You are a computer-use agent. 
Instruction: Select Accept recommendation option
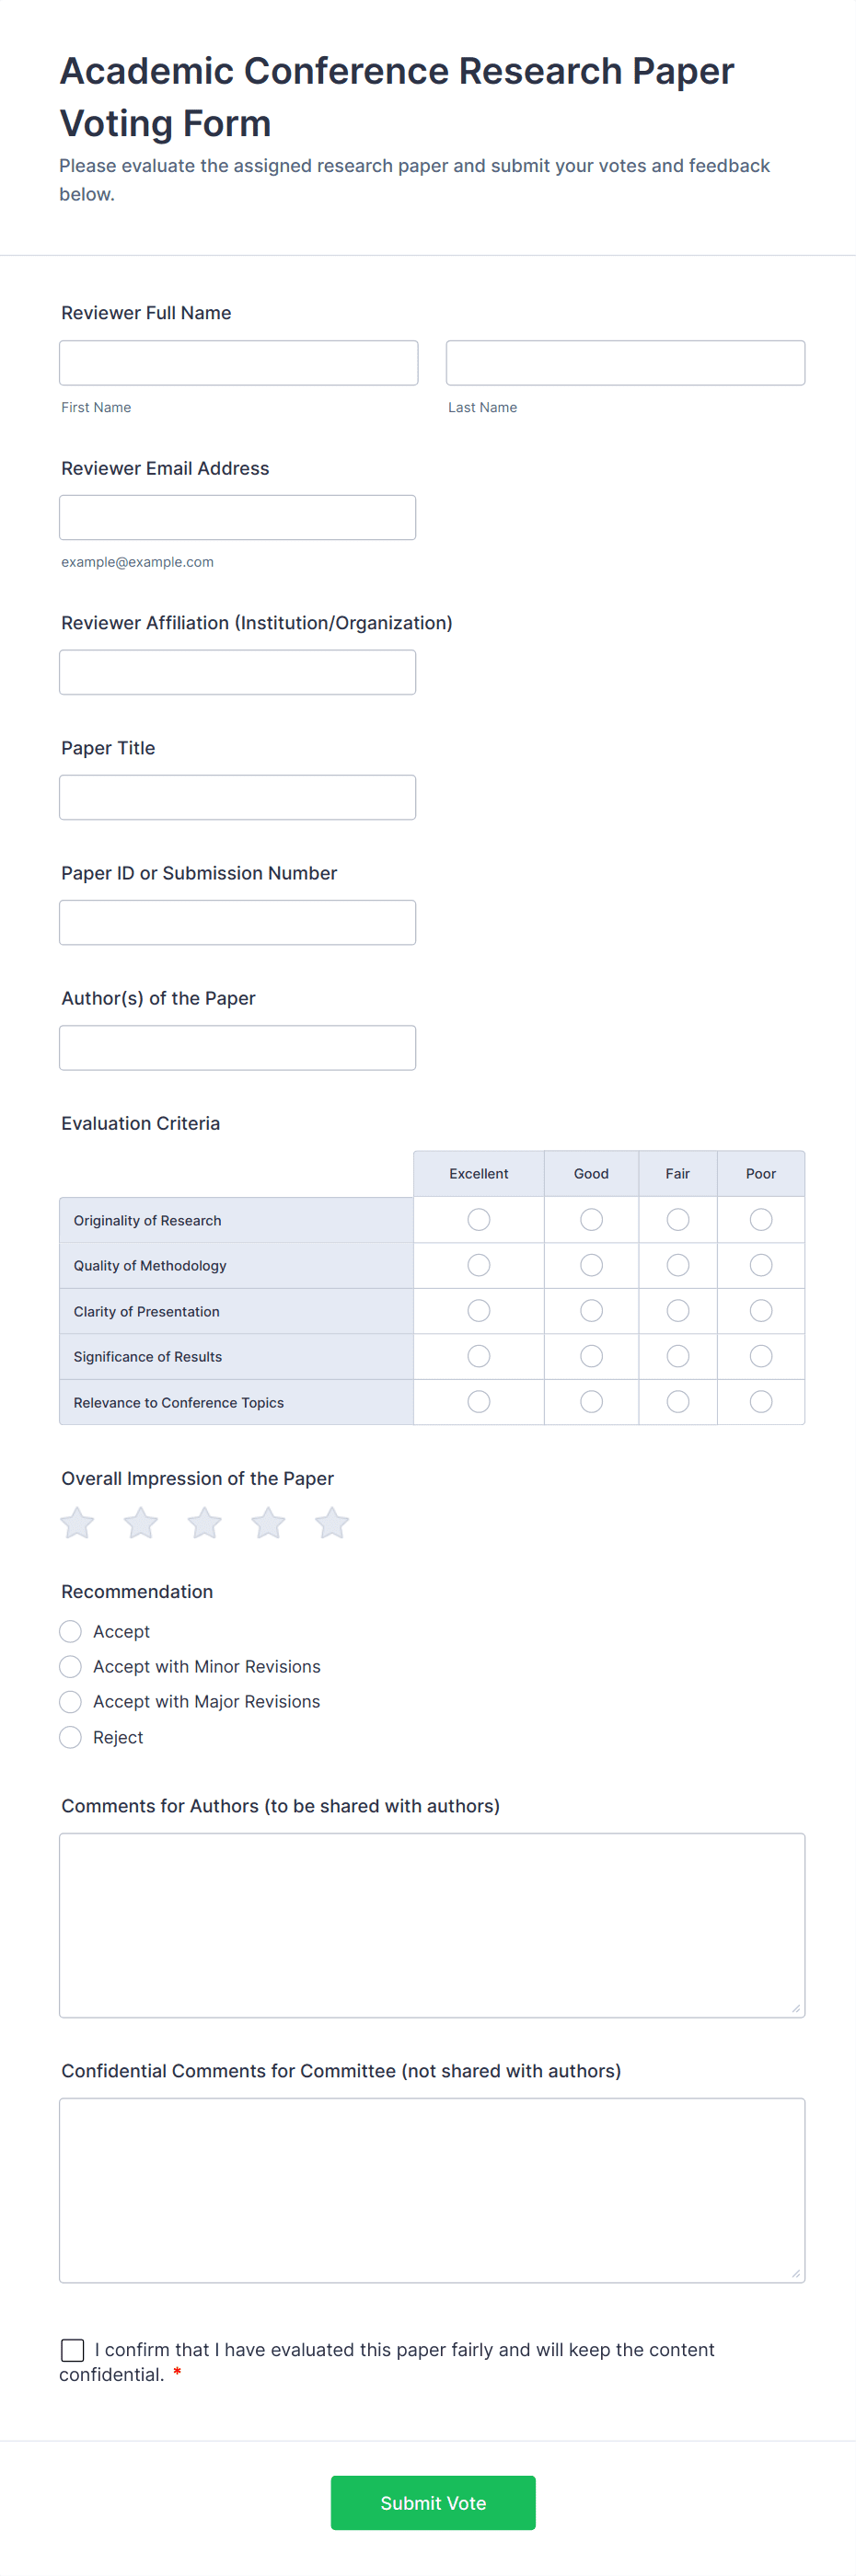[71, 1632]
